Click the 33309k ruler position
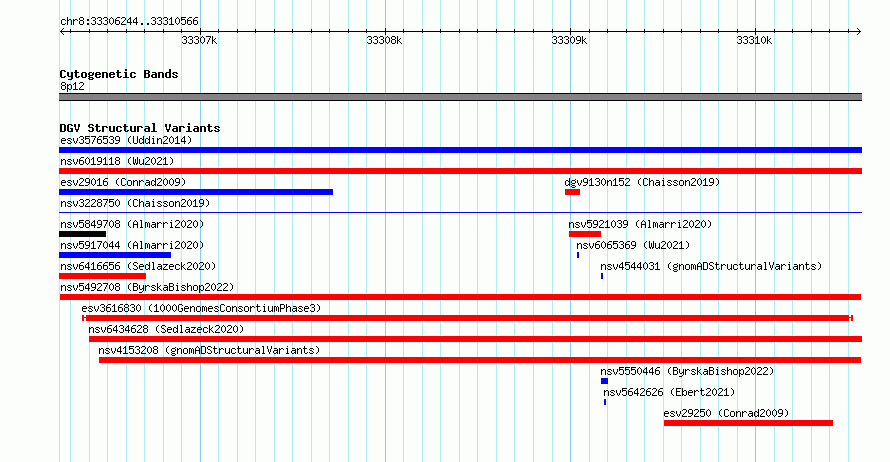890x462 pixels. click(569, 40)
